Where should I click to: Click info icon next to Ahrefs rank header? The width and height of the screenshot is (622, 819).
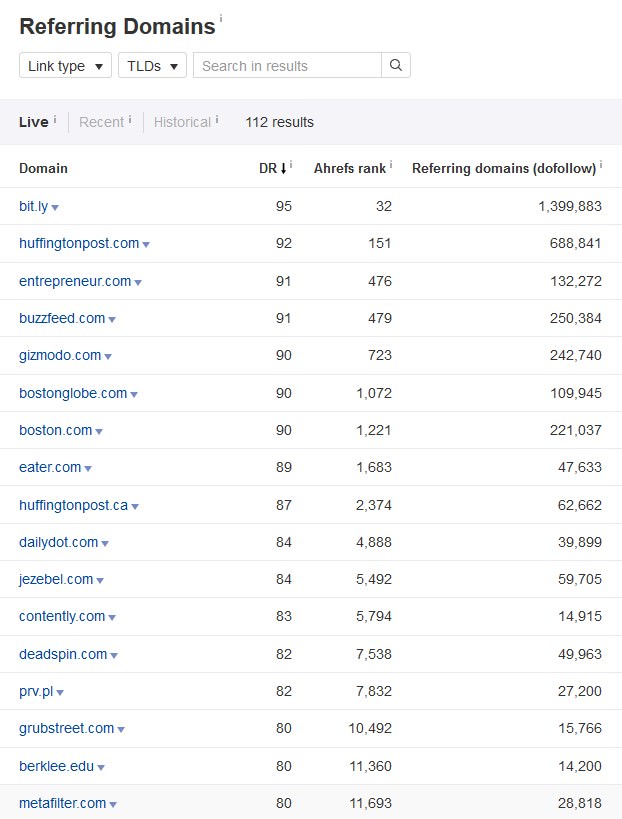[391, 165]
